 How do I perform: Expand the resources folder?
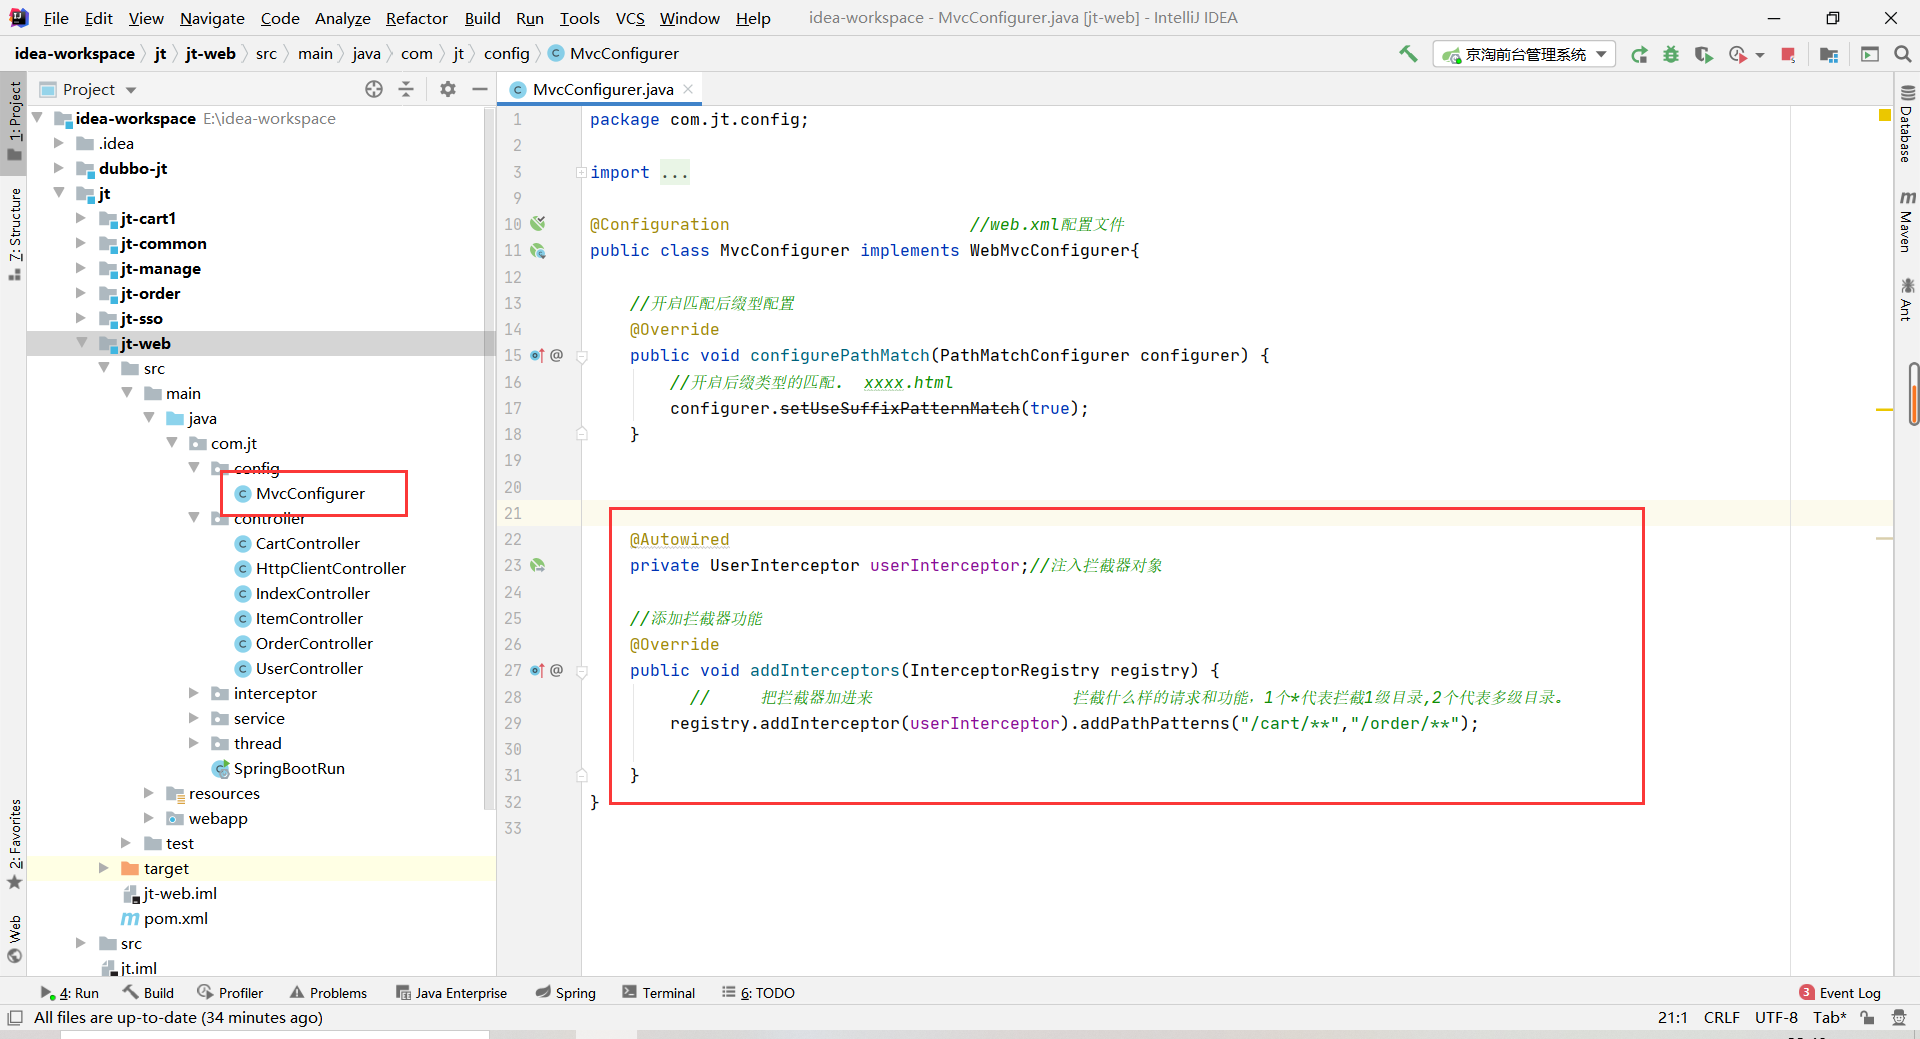coord(149,793)
